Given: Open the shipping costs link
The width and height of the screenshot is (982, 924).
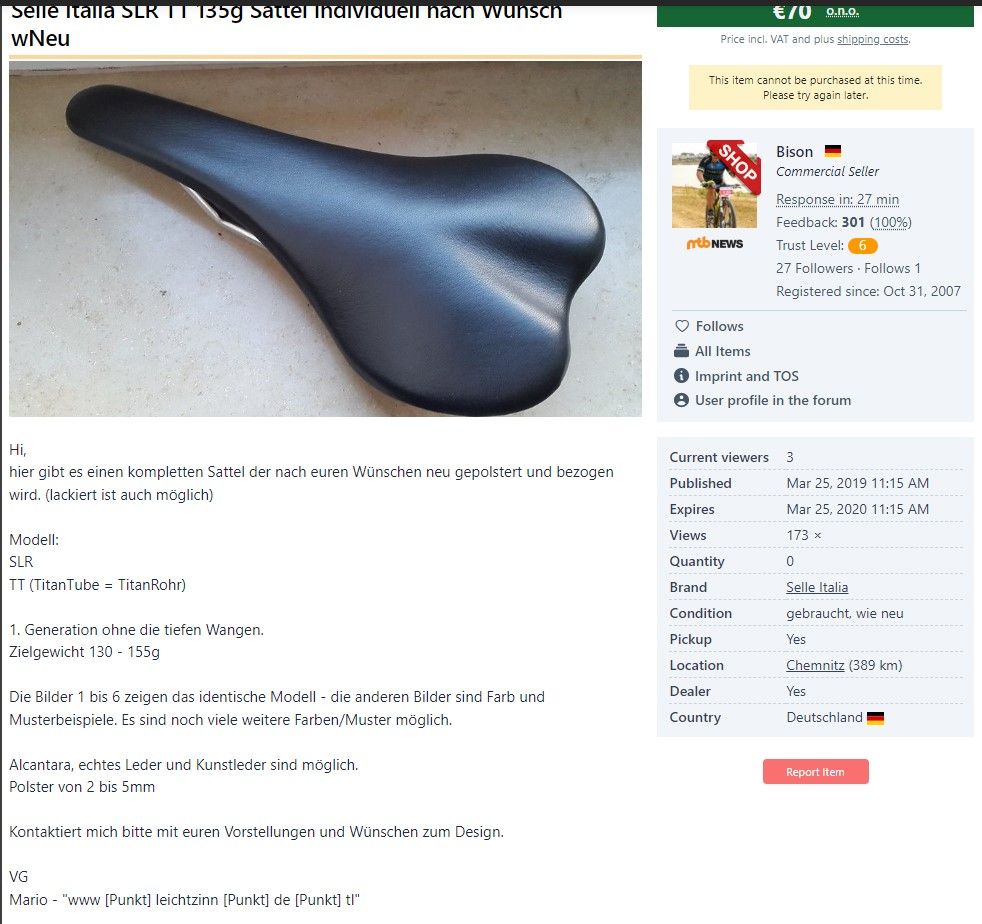Looking at the screenshot, I should click(x=872, y=39).
